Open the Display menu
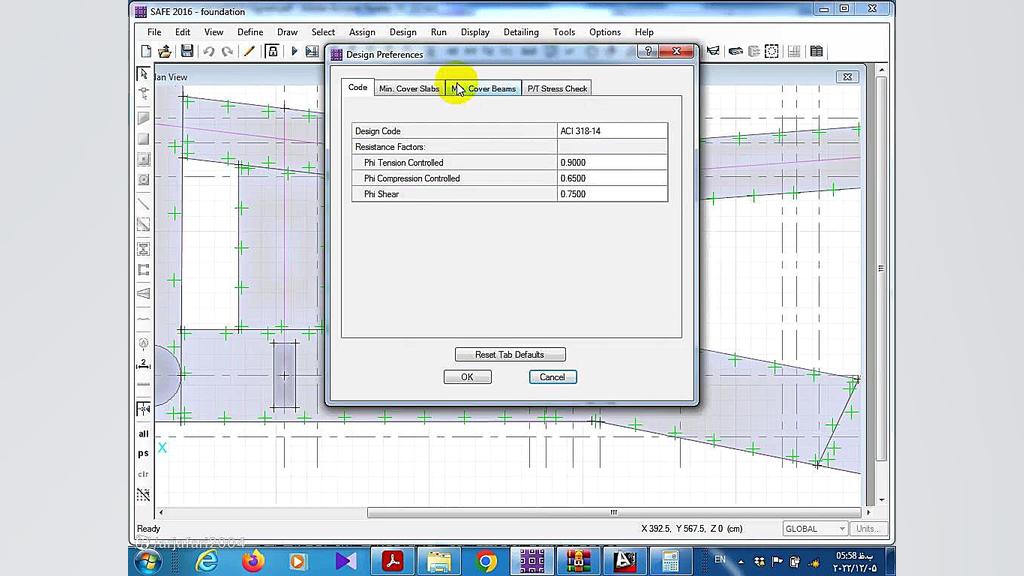The image size is (1024, 576). (x=475, y=32)
